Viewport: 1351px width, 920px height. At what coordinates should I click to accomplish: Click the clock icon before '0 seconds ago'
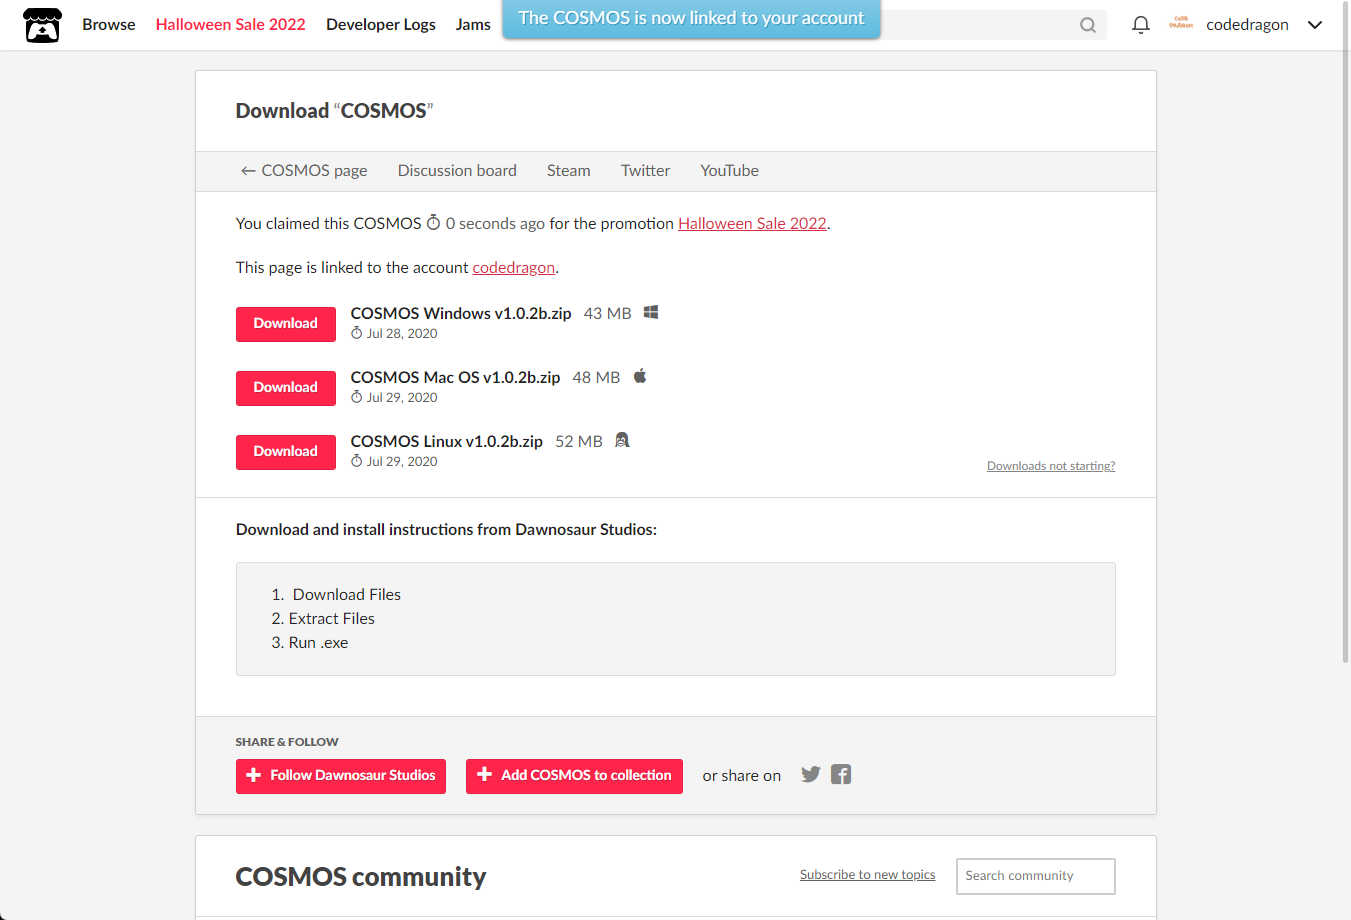[433, 222]
